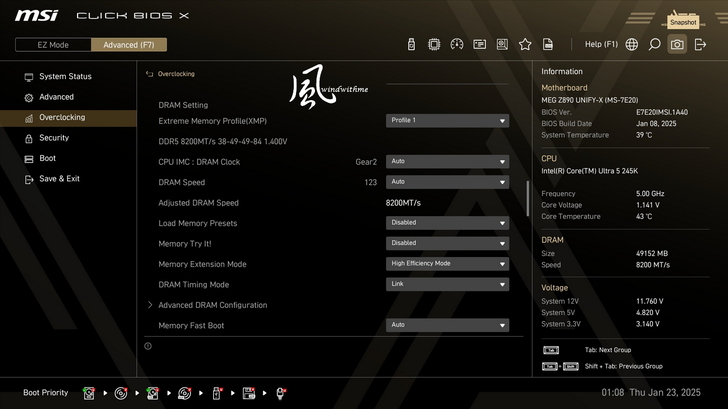728x409 pixels.
Task: Open Advanced sidebar menu
Action: (68, 97)
